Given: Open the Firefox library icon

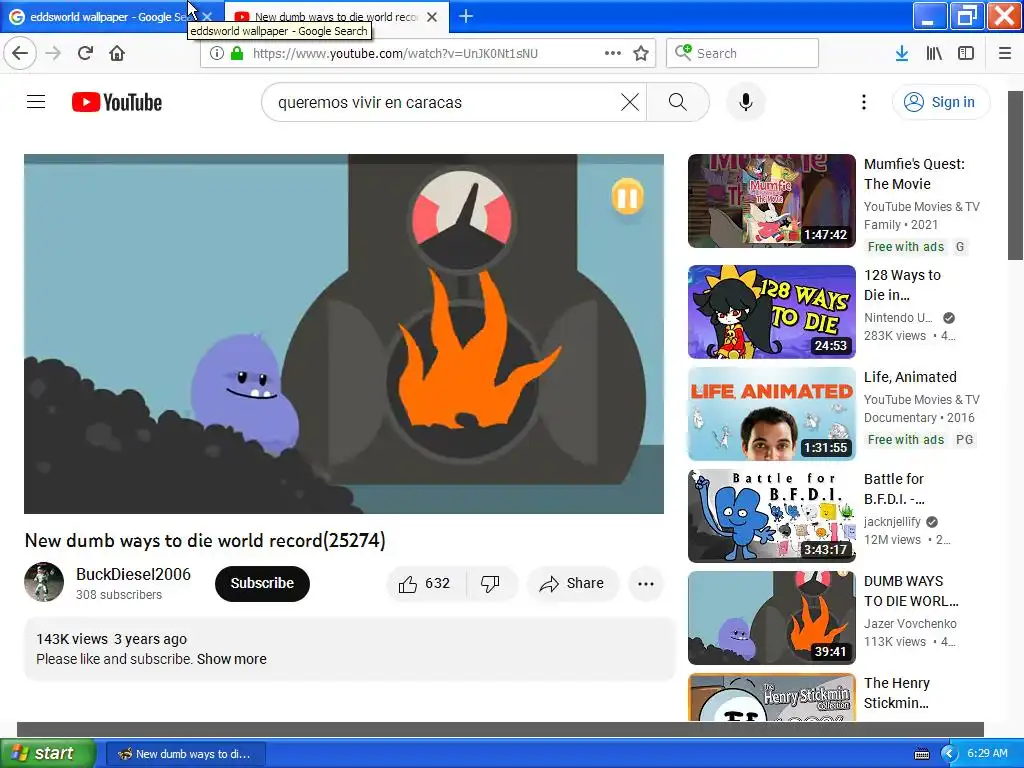Looking at the screenshot, I should (934, 53).
